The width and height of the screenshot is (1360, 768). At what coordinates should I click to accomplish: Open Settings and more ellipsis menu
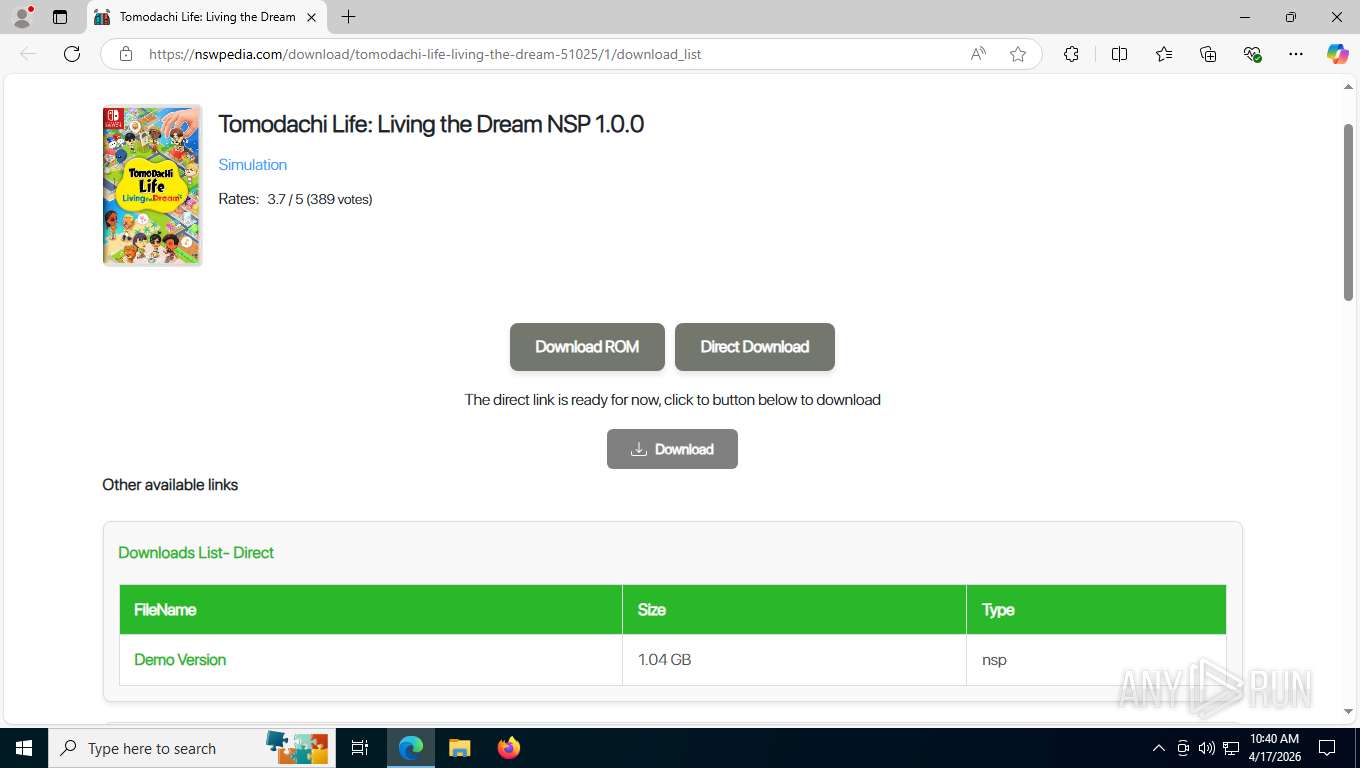click(x=1296, y=54)
